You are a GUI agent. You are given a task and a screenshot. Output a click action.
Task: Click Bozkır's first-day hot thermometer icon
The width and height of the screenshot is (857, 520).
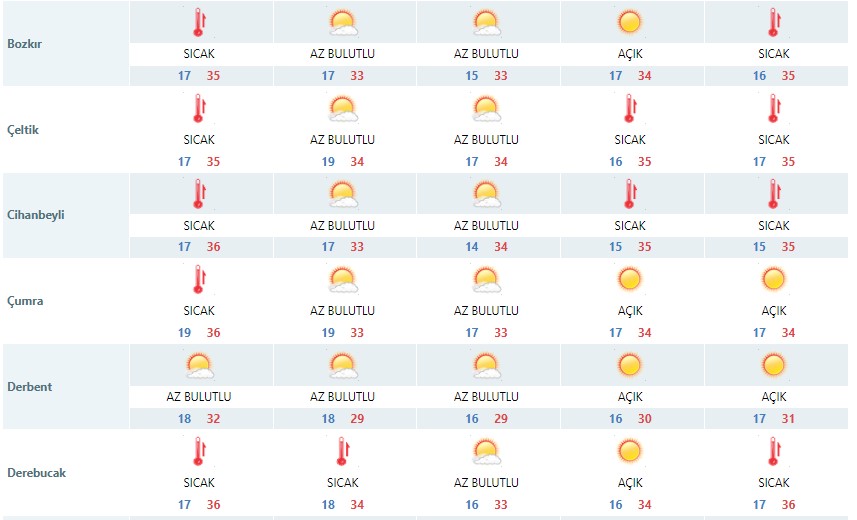click(199, 22)
